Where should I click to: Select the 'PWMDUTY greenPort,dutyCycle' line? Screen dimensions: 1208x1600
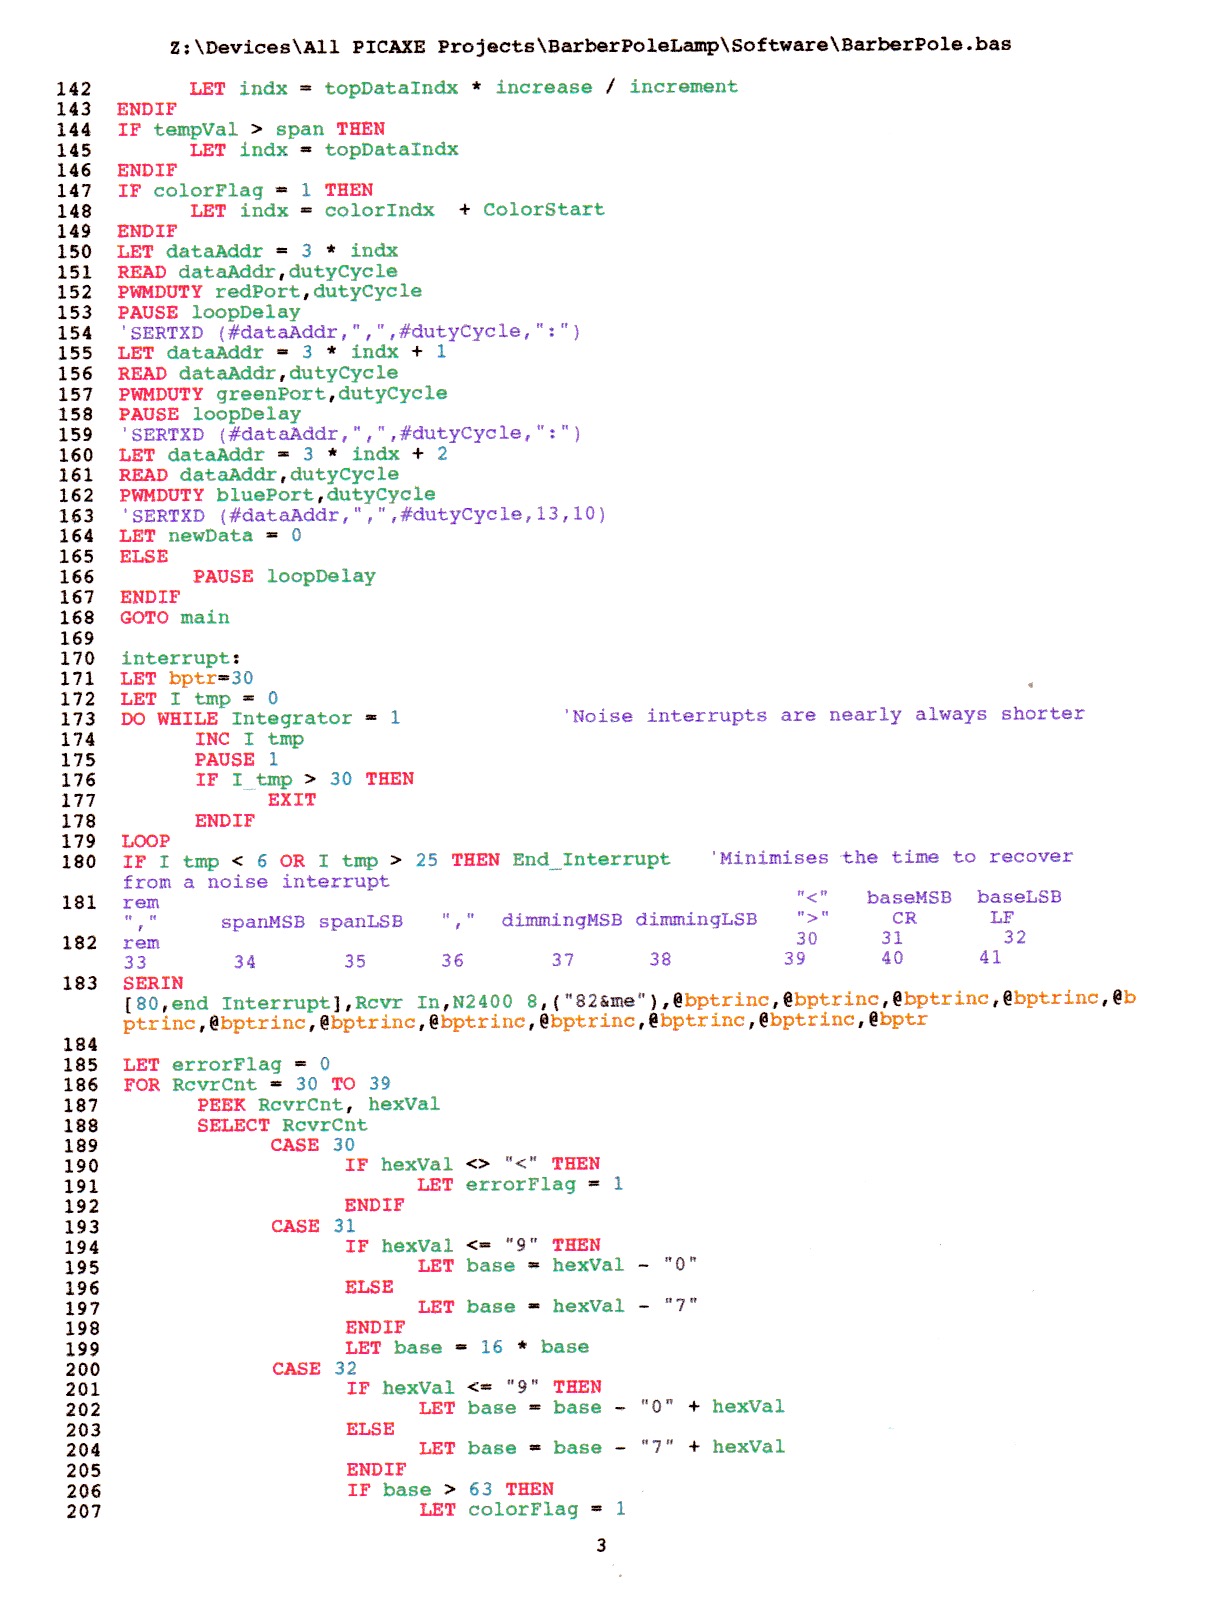282,394
